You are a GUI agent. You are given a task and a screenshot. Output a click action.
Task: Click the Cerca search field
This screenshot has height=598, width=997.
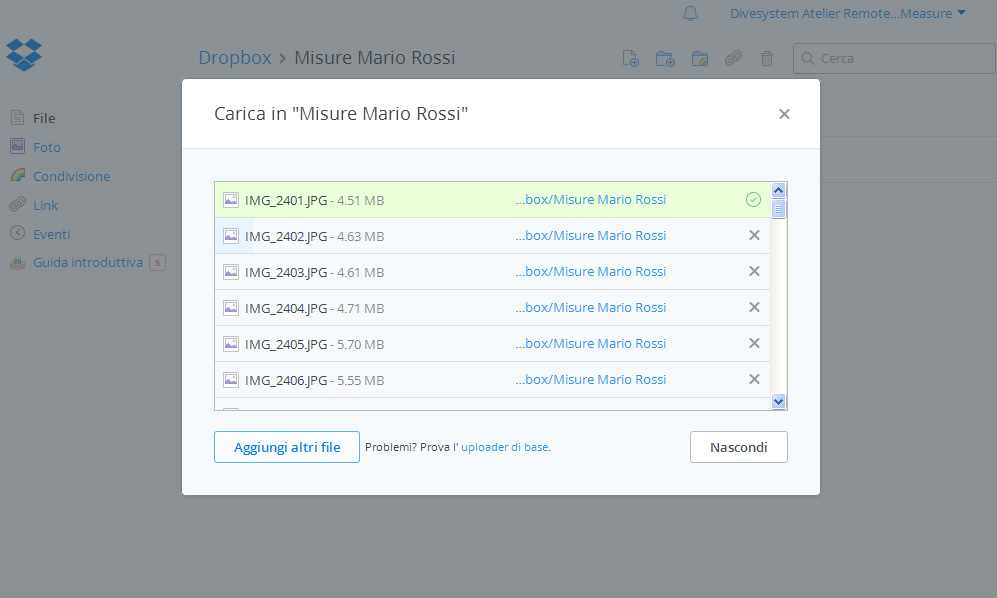click(900, 59)
